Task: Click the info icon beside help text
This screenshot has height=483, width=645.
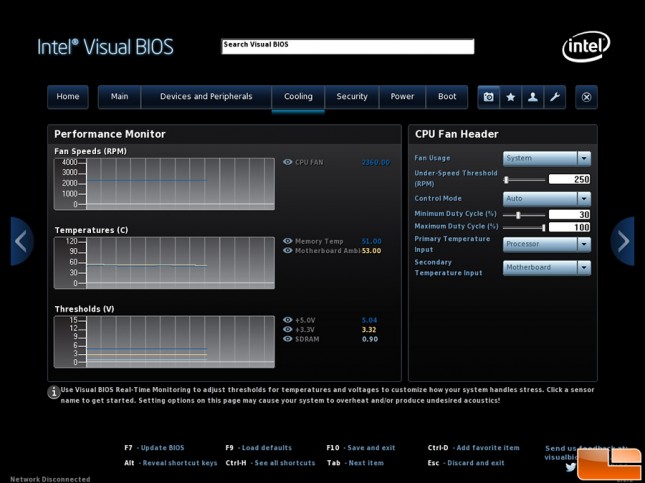Action: coord(53,392)
